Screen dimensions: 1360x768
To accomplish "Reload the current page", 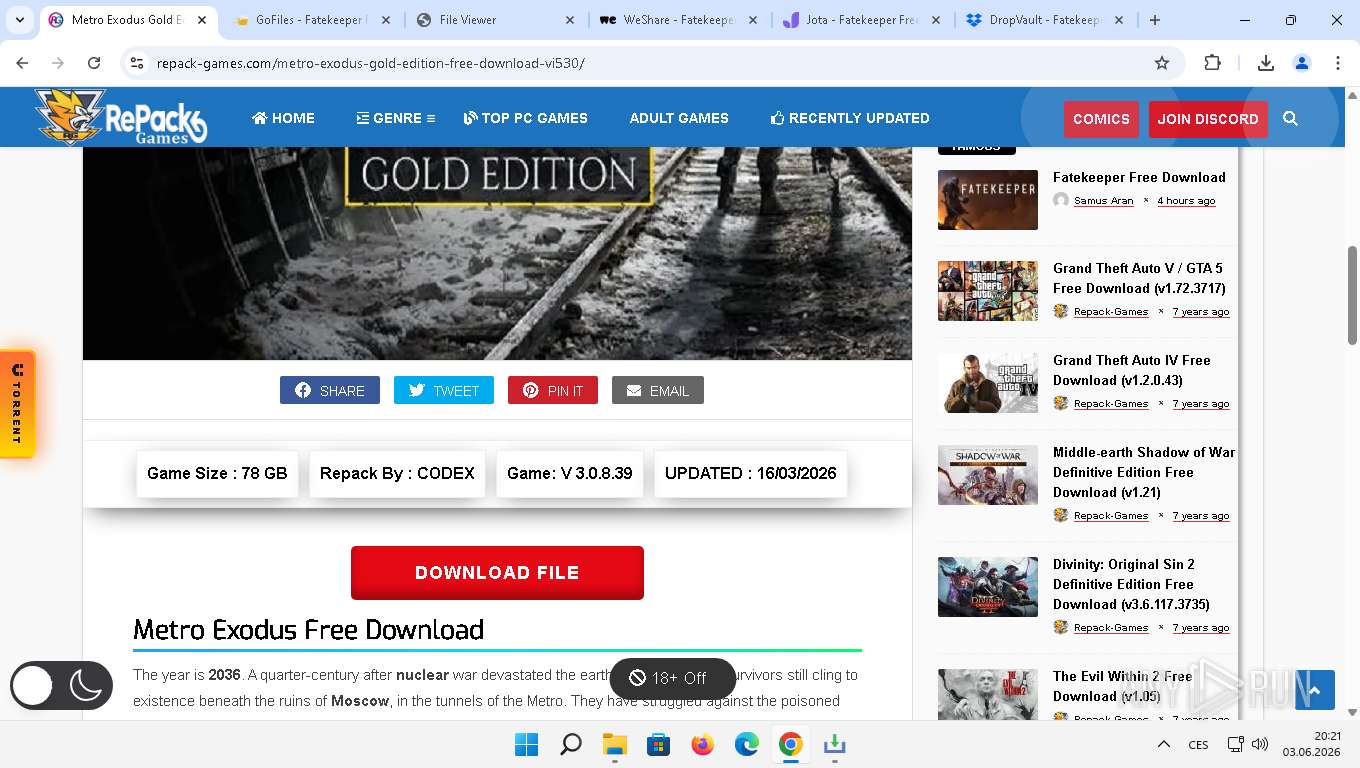I will point(94,63).
